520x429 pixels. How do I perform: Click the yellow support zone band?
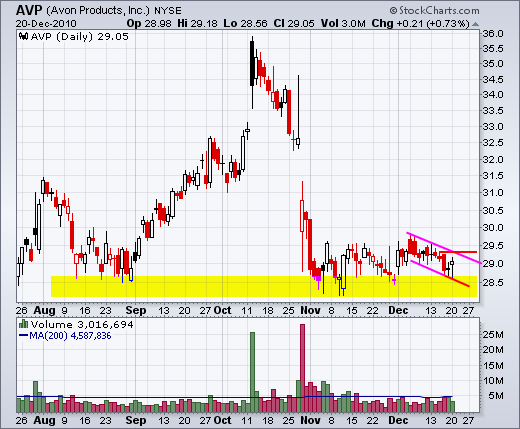click(x=264, y=286)
